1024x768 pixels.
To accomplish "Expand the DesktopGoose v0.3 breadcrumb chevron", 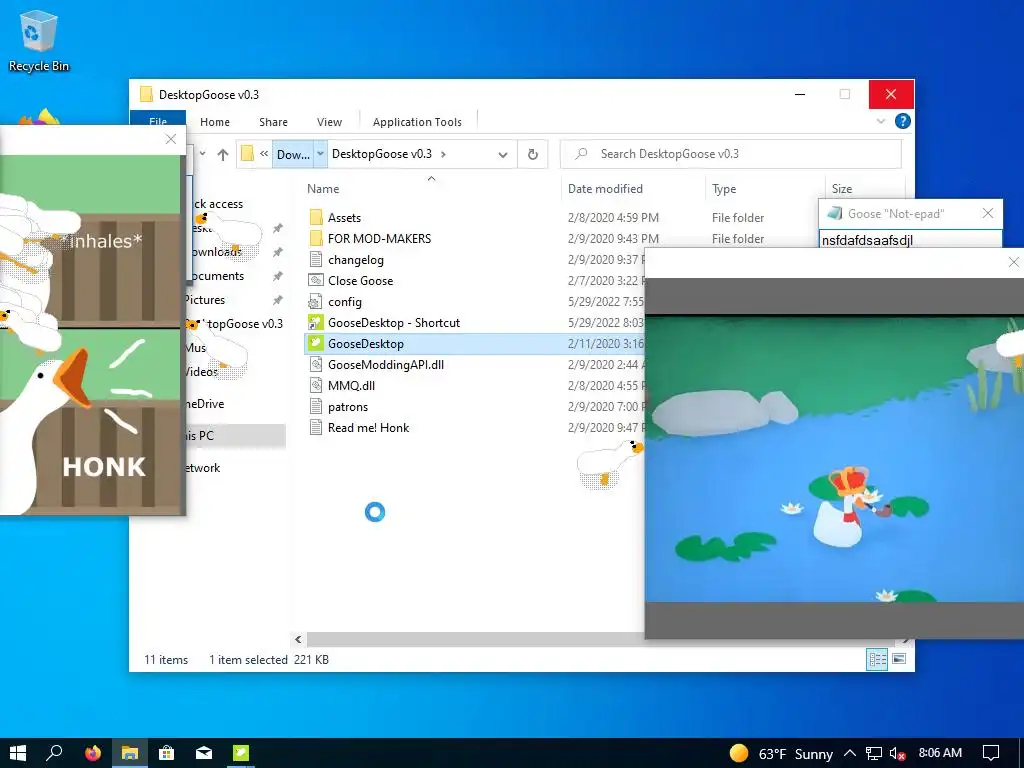I will click(x=443, y=154).
